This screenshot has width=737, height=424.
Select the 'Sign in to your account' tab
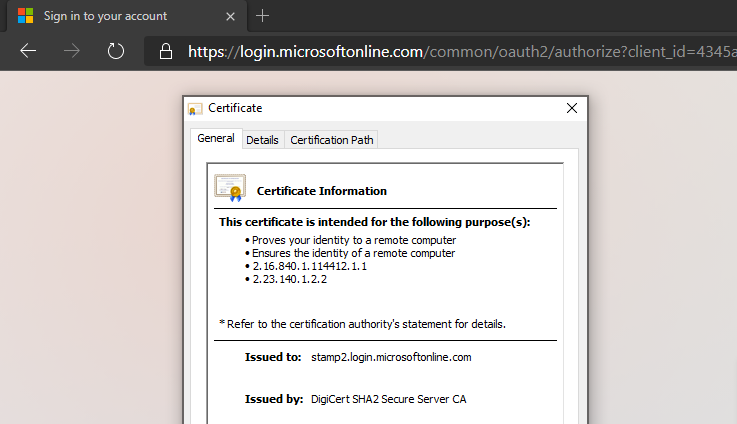pos(127,16)
